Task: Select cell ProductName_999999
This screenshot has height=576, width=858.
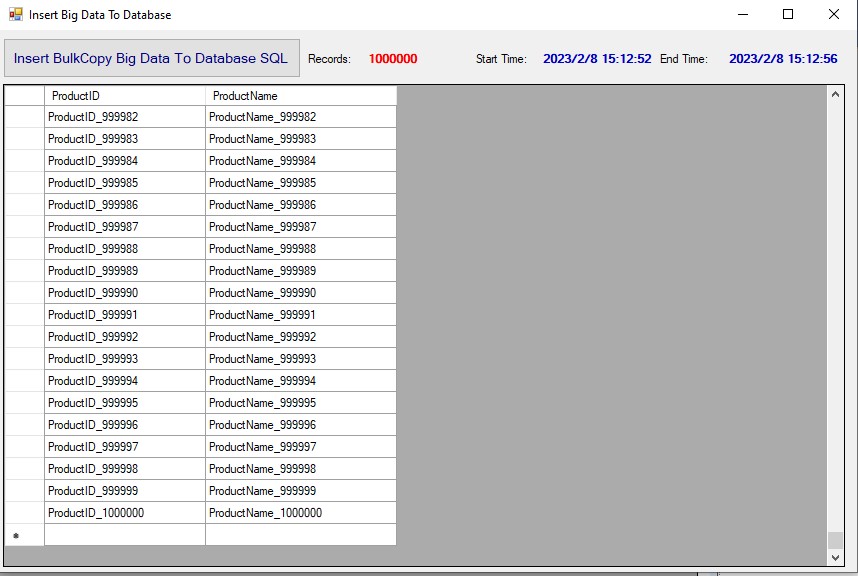Action: (301, 491)
